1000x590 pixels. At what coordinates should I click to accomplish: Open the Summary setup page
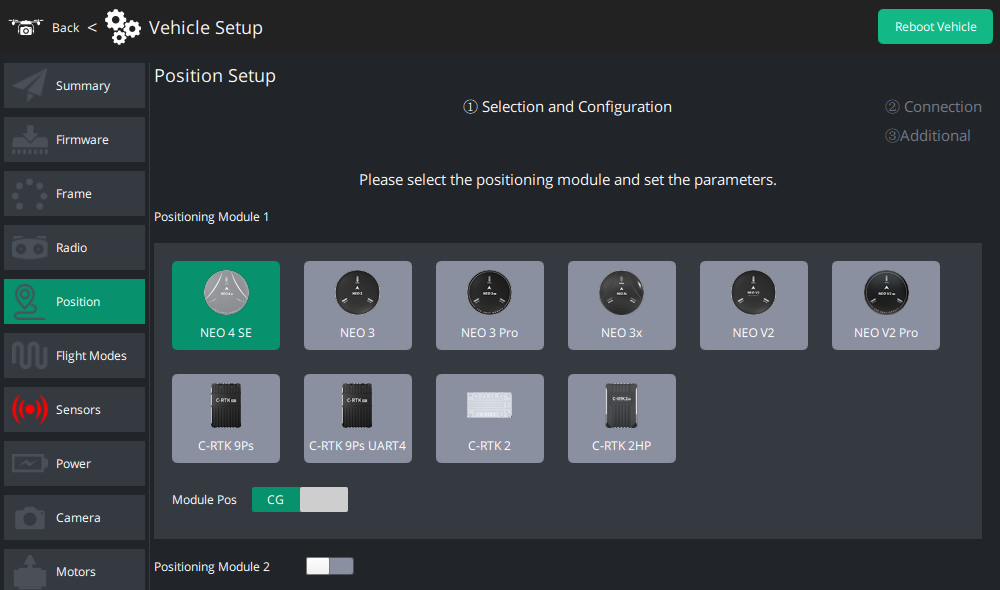point(74,86)
